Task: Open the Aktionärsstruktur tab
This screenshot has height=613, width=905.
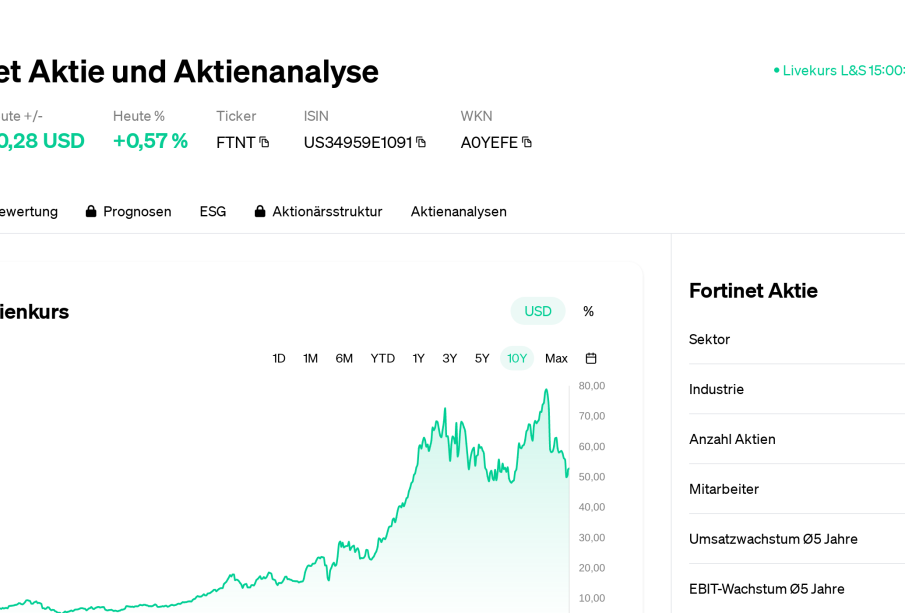Action: (x=327, y=211)
